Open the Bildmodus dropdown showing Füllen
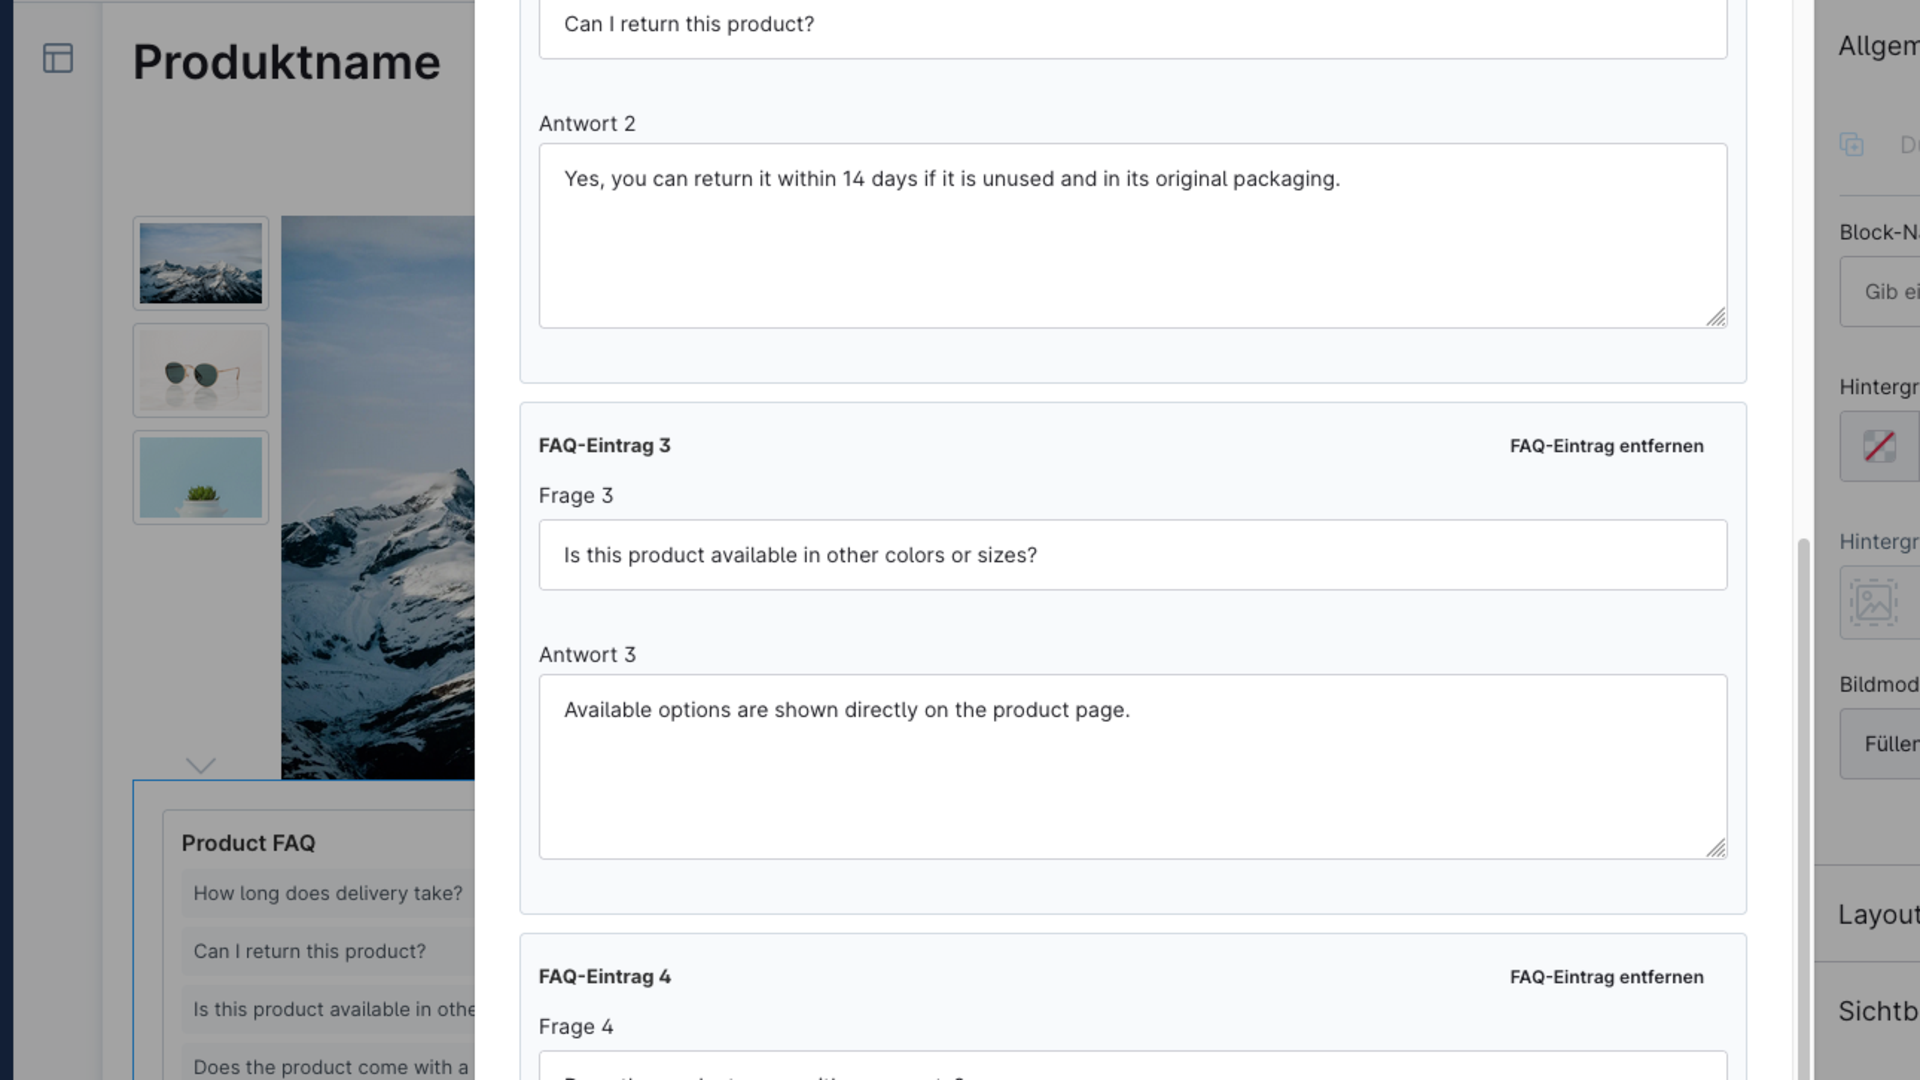This screenshot has width=1920, height=1080. pos(1880,744)
